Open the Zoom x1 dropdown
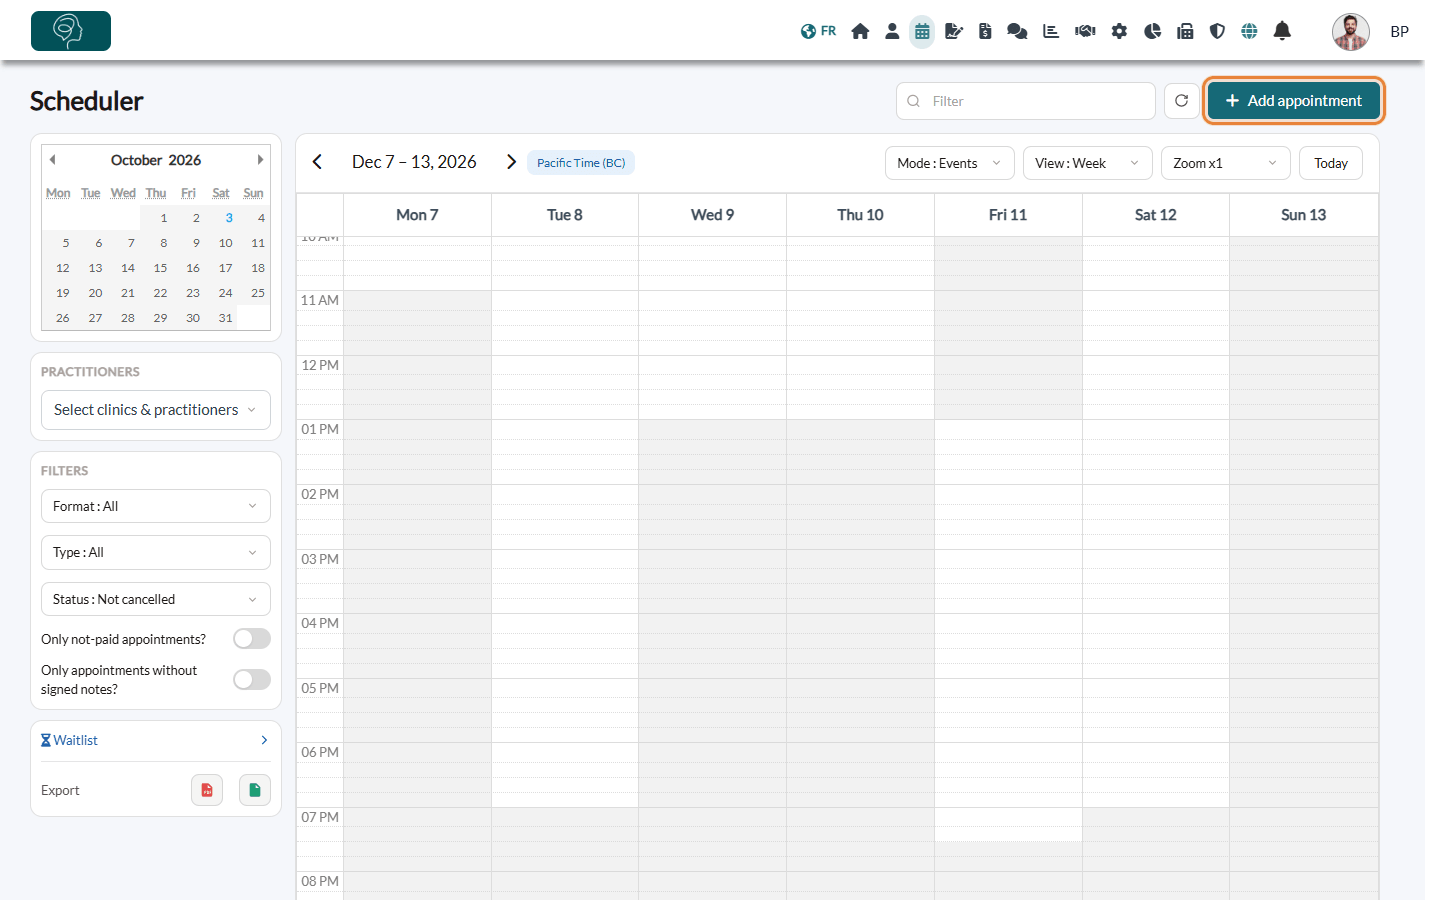 [1226, 163]
